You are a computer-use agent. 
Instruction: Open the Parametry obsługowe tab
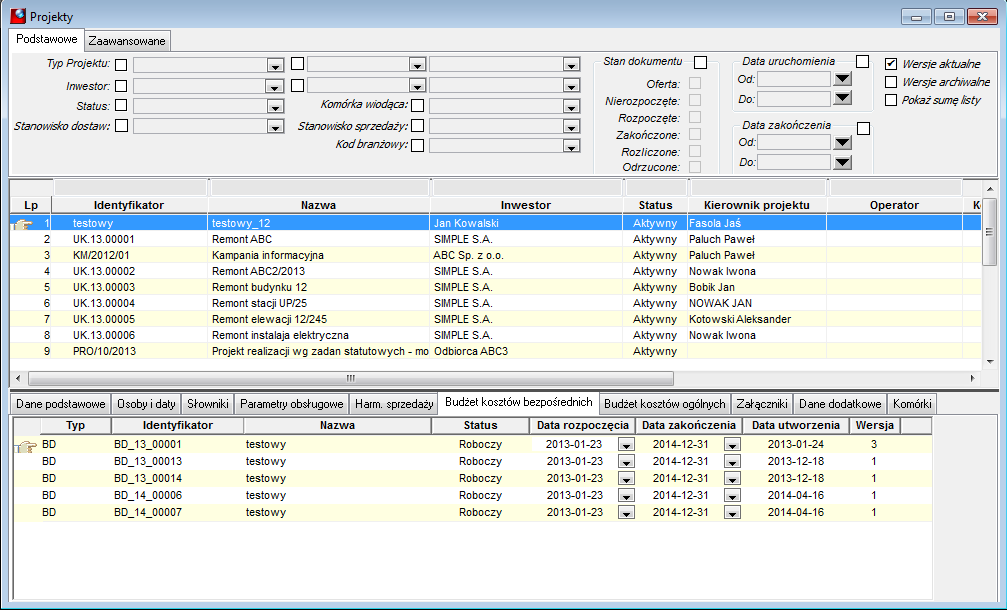[292, 404]
